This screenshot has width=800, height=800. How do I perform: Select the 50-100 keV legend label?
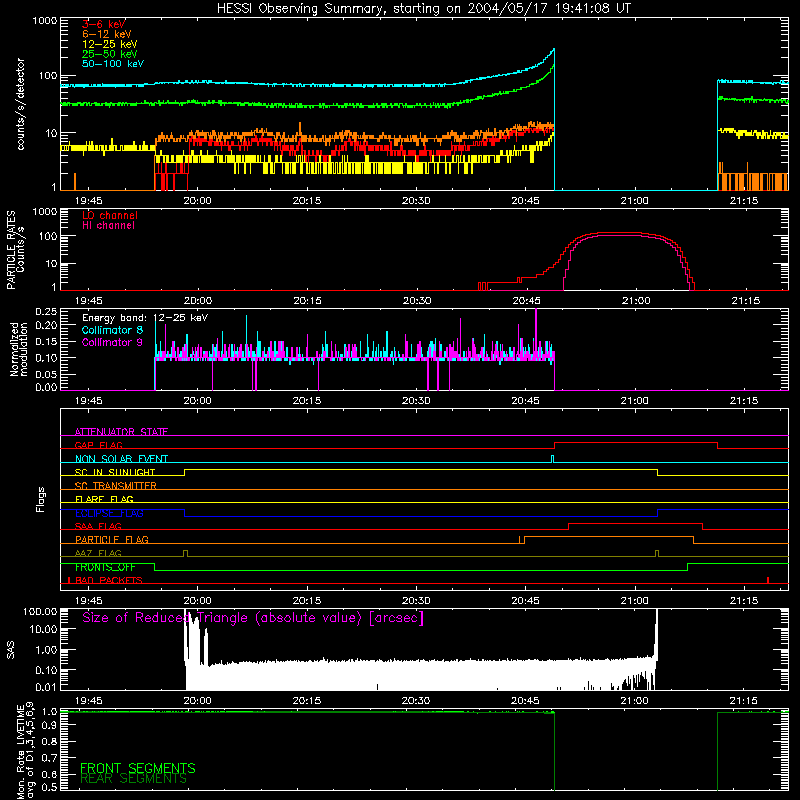tap(113, 64)
